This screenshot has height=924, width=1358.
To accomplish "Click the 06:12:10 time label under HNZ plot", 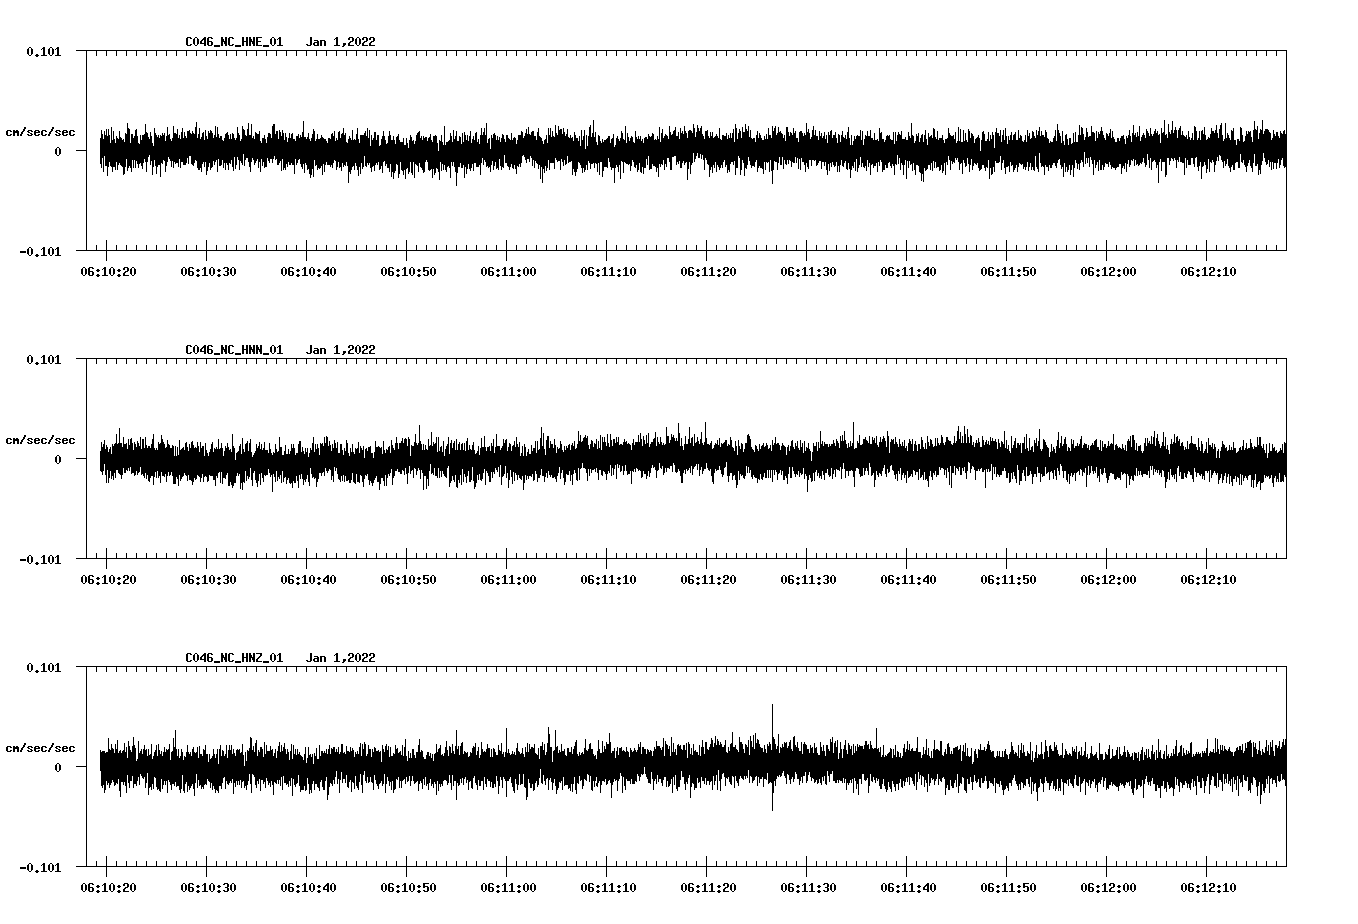I will pos(1208,888).
